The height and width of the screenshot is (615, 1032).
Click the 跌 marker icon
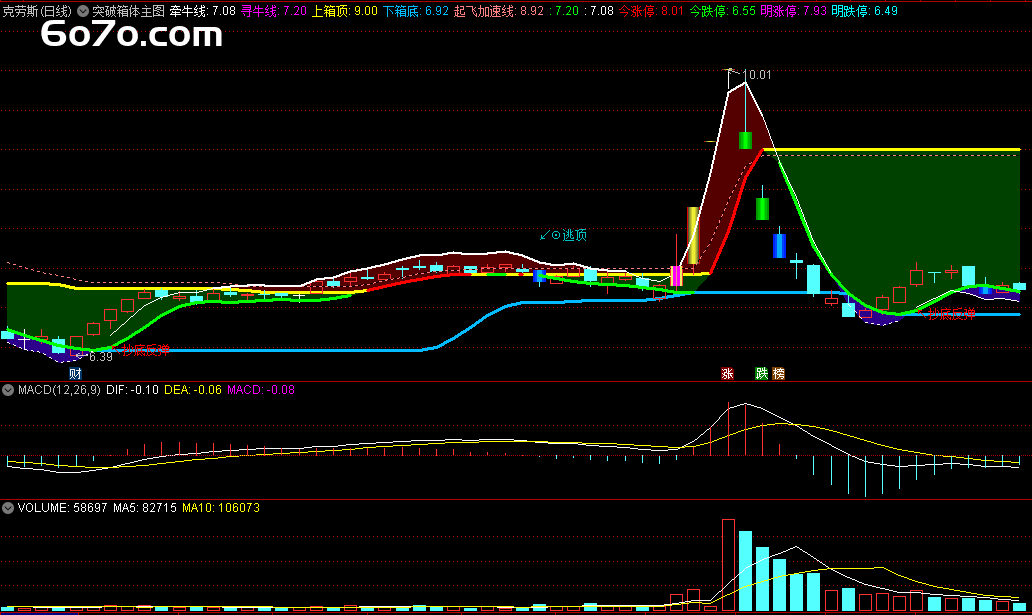(x=761, y=373)
